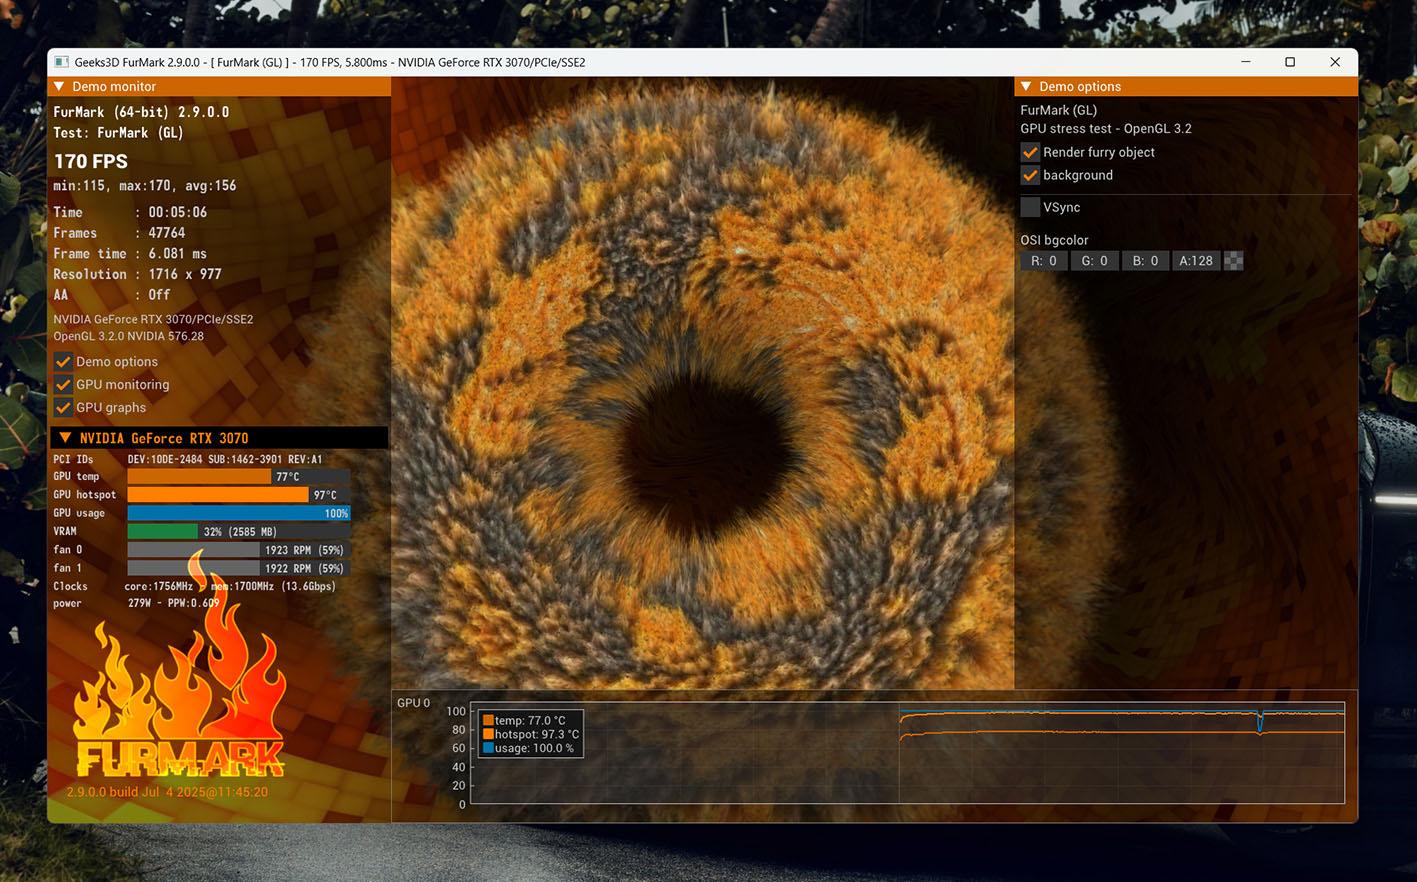Disable Render furry object

[1030, 152]
